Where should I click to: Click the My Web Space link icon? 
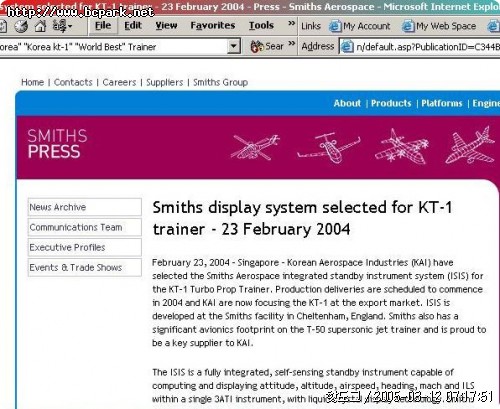click(408, 26)
